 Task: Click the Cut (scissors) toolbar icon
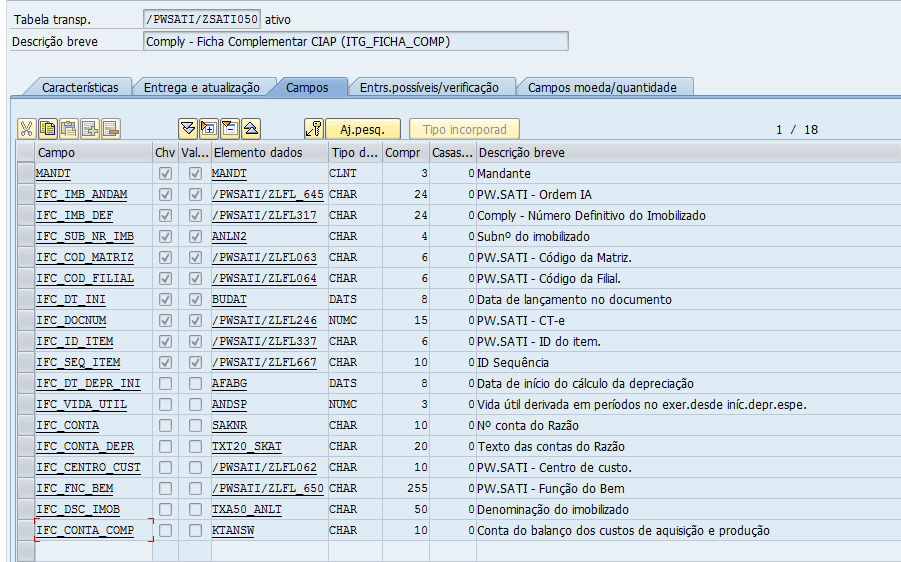[x=27, y=129]
